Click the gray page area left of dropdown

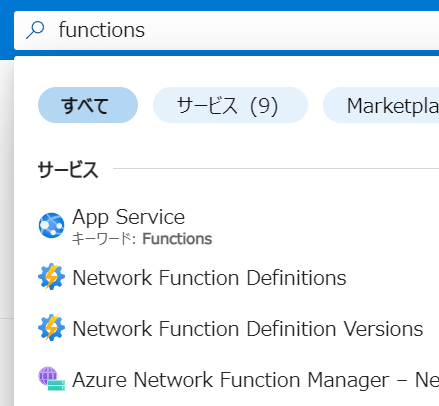tap(7, 233)
